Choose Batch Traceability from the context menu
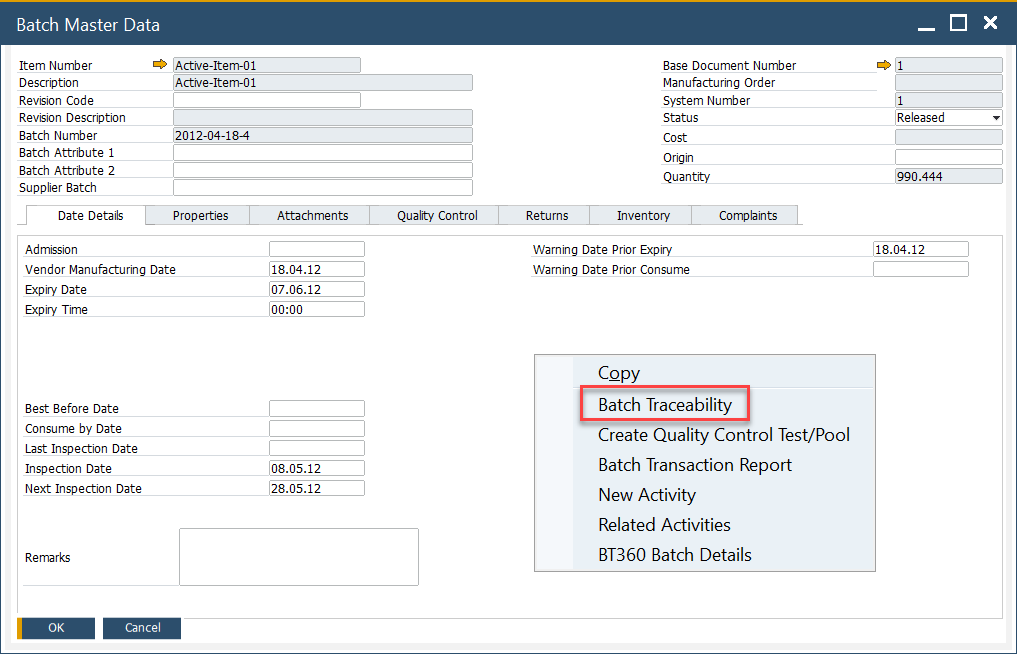Viewport: 1017px width, 654px height. pyautogui.click(x=664, y=404)
